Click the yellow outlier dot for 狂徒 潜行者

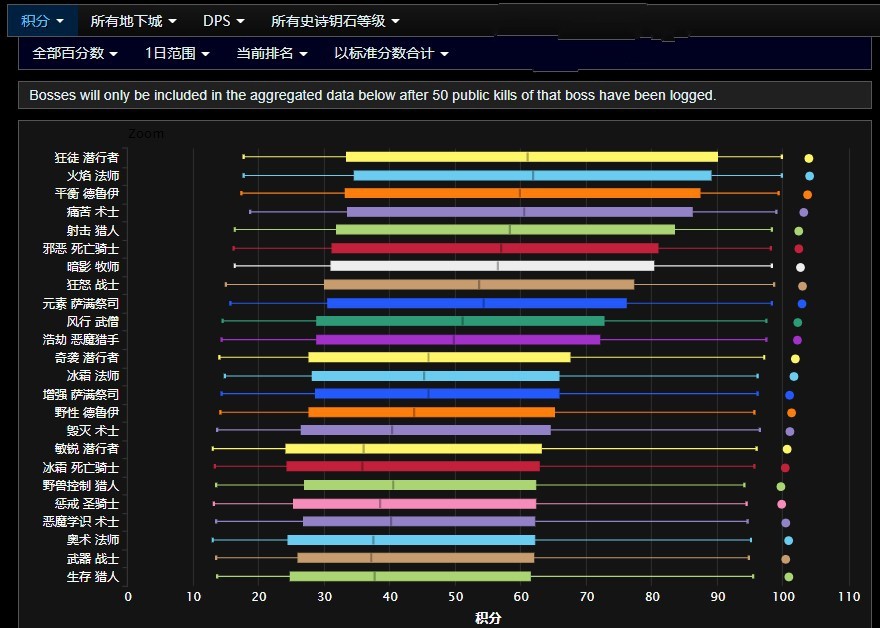[809, 158]
